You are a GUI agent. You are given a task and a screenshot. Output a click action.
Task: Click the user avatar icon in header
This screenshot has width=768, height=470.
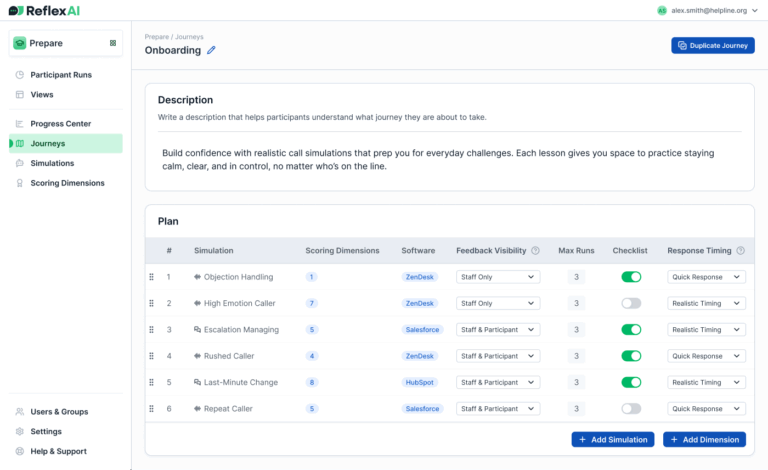[x=661, y=10]
